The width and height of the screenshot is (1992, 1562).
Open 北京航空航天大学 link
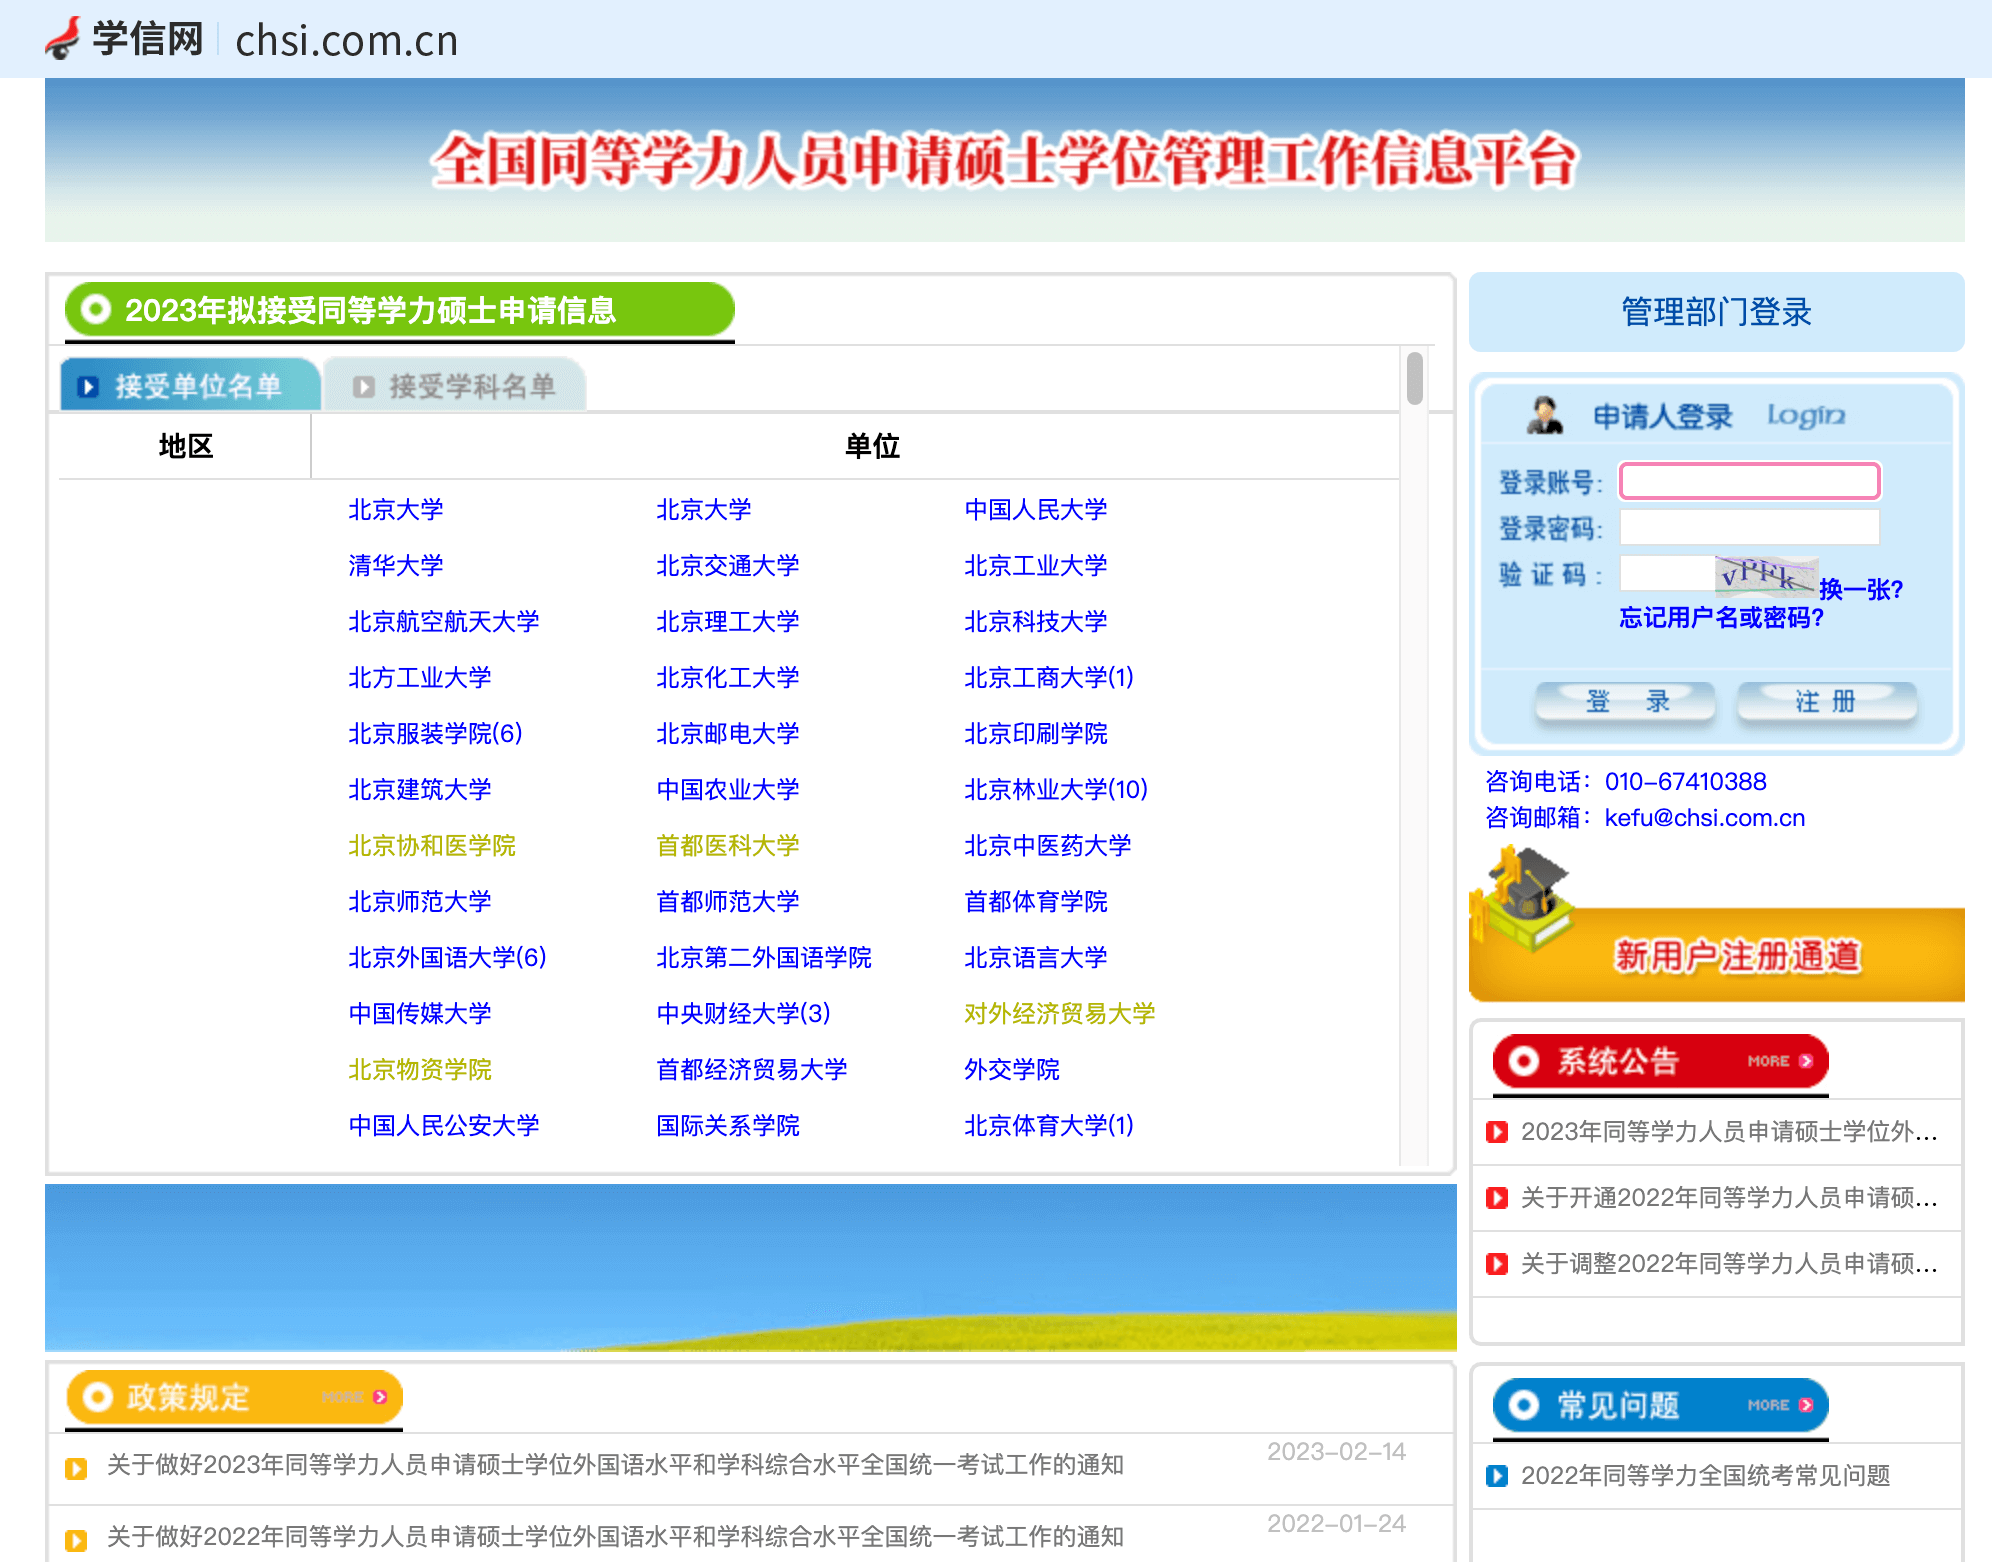pos(444,622)
